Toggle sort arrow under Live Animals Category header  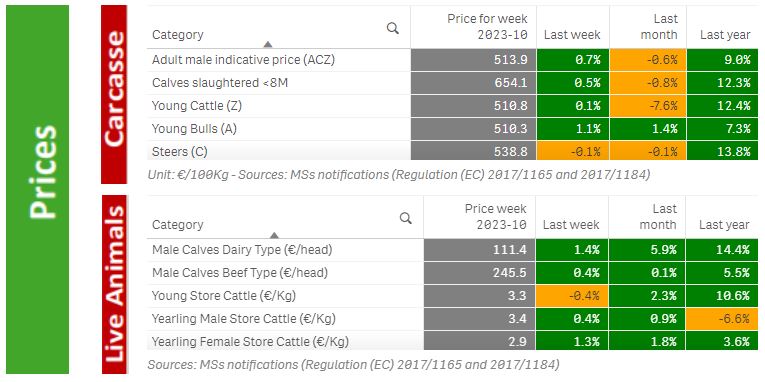274,235
